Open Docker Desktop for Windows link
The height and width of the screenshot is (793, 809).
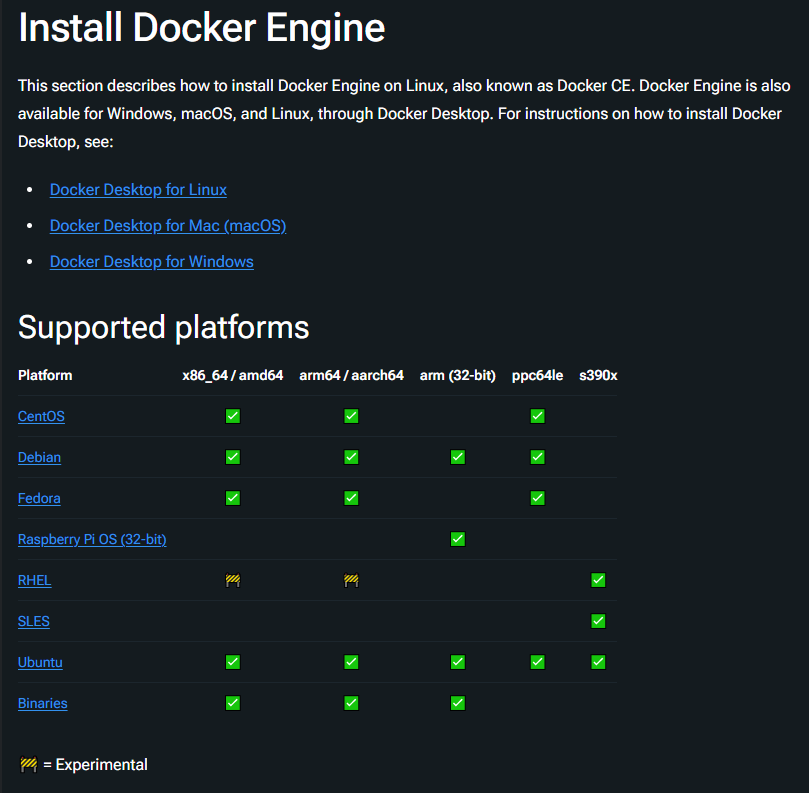(x=152, y=262)
